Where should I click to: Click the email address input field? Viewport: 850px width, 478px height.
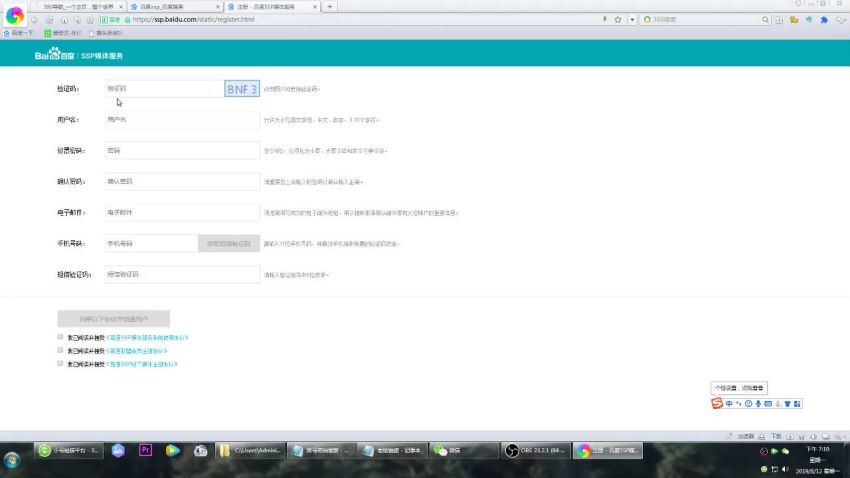coord(182,212)
